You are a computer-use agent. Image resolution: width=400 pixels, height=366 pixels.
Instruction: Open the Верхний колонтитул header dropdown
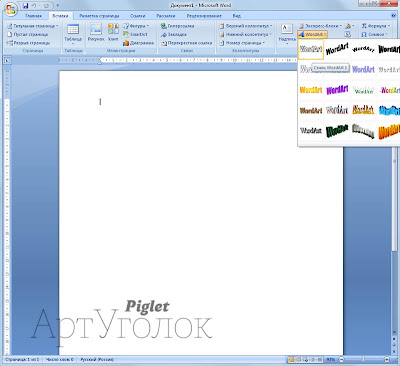245,26
